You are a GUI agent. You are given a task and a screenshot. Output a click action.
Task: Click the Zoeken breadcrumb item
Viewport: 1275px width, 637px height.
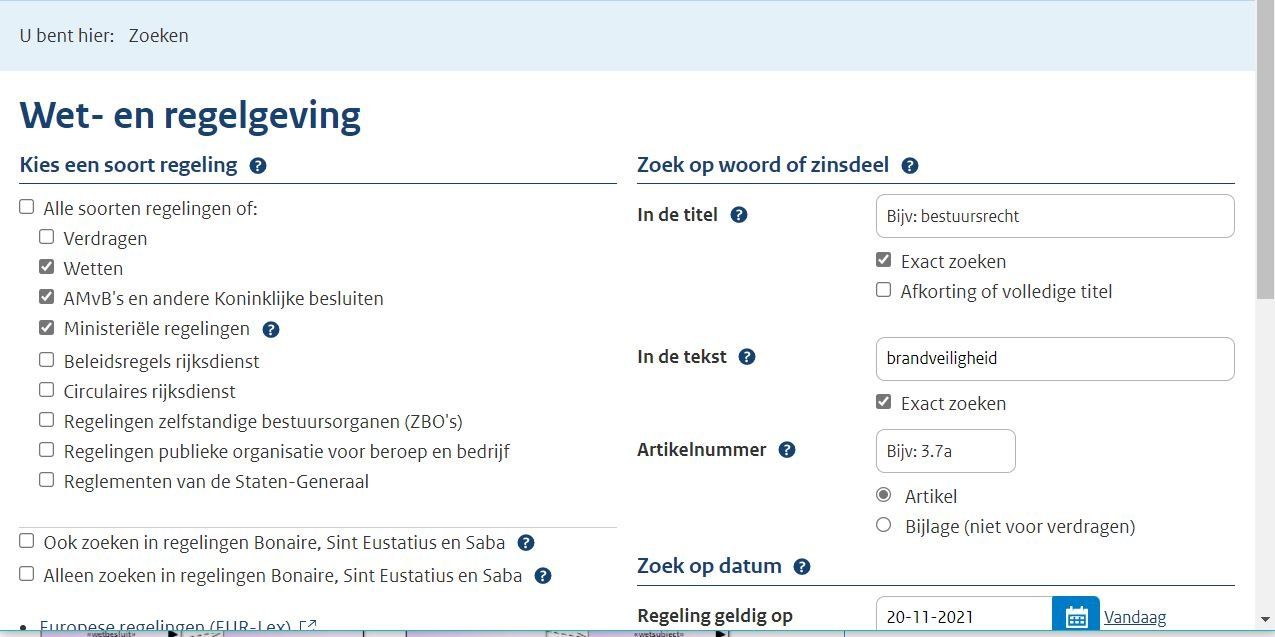[x=158, y=36]
